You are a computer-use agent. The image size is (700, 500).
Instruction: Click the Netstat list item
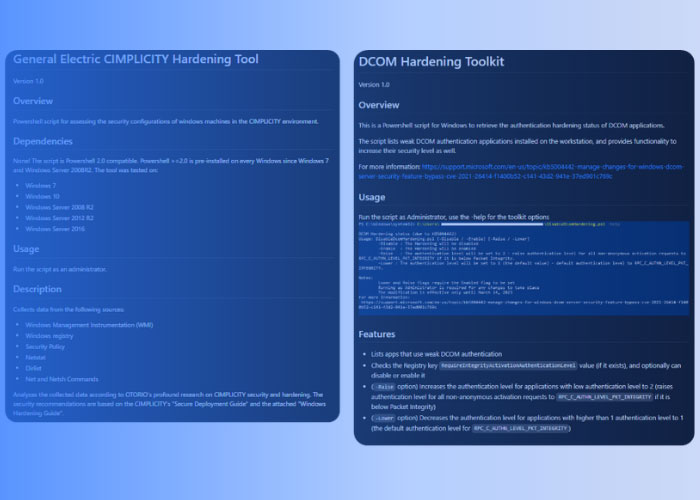pyautogui.click(x=35, y=357)
